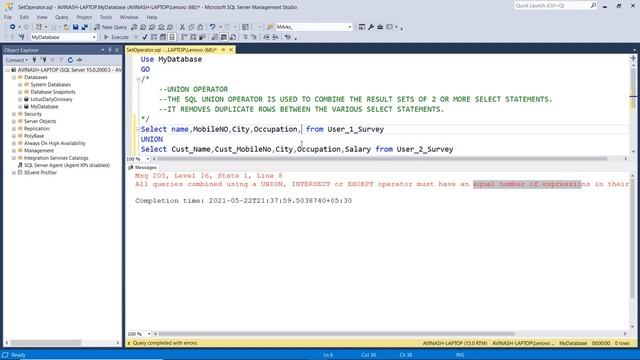Click the Open File icon

tap(66, 27)
